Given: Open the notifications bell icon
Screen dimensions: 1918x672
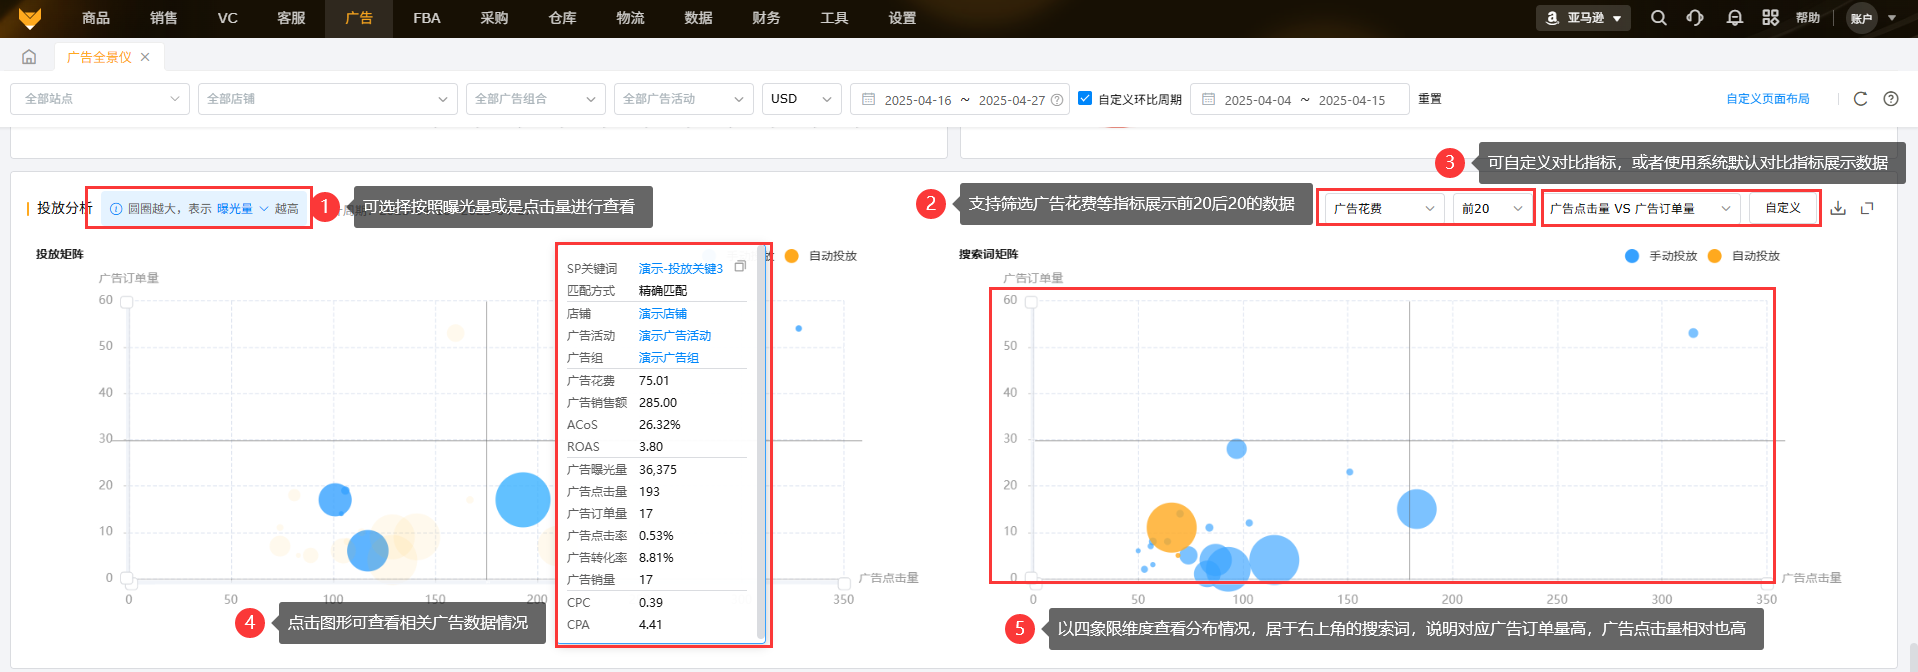Looking at the screenshot, I should [x=1734, y=18].
